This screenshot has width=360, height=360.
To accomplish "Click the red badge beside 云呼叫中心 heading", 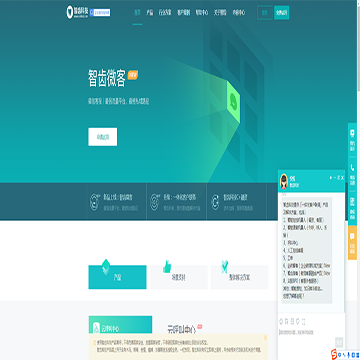I will (200, 326).
